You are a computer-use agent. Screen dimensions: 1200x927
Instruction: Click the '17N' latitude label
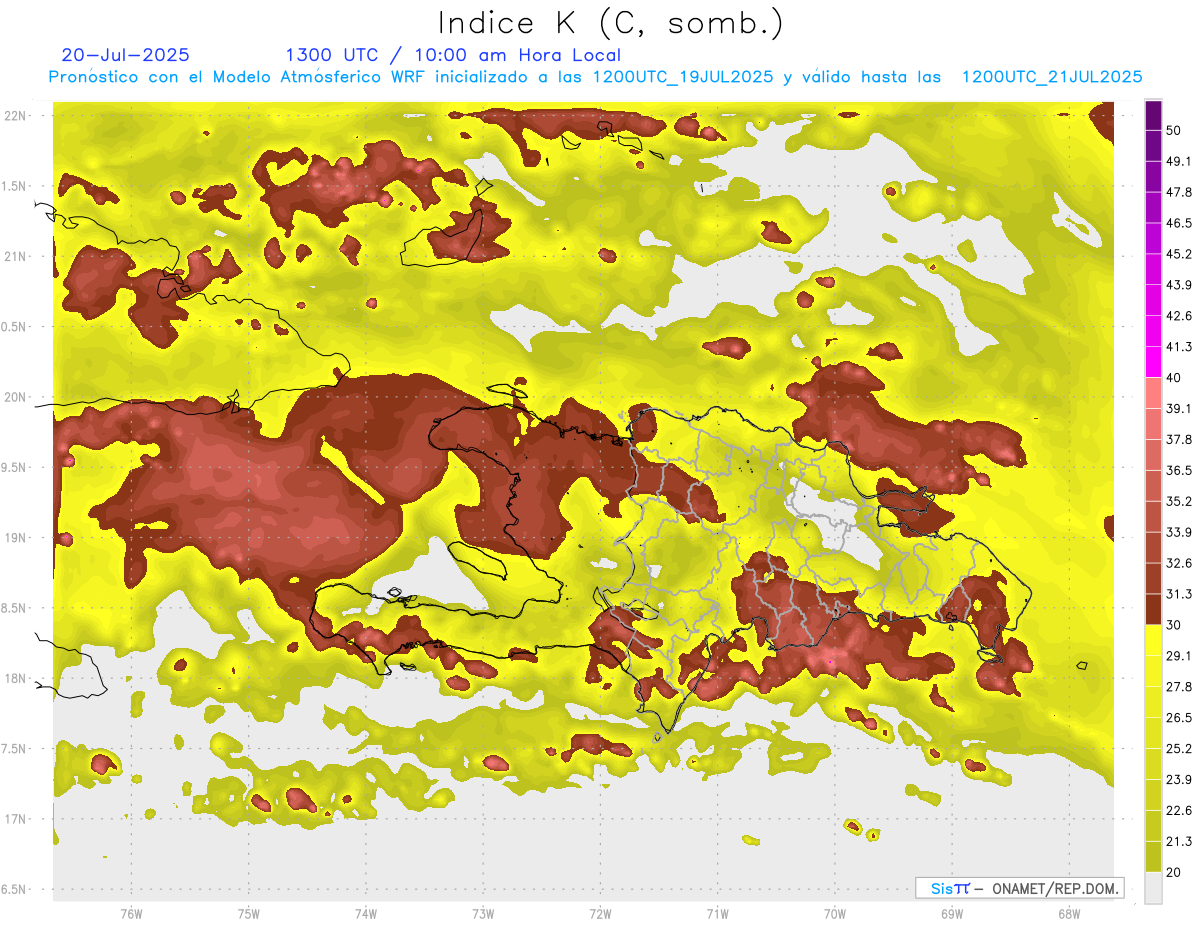point(15,818)
